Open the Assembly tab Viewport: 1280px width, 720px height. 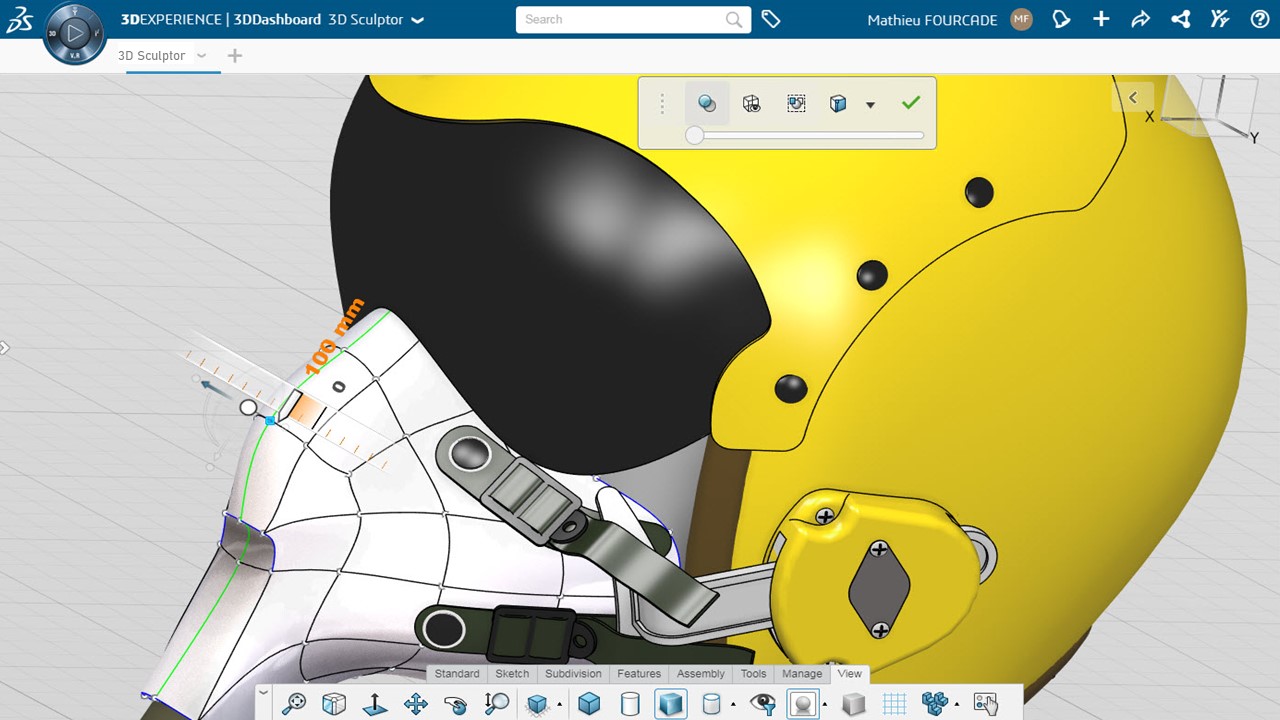(x=700, y=673)
